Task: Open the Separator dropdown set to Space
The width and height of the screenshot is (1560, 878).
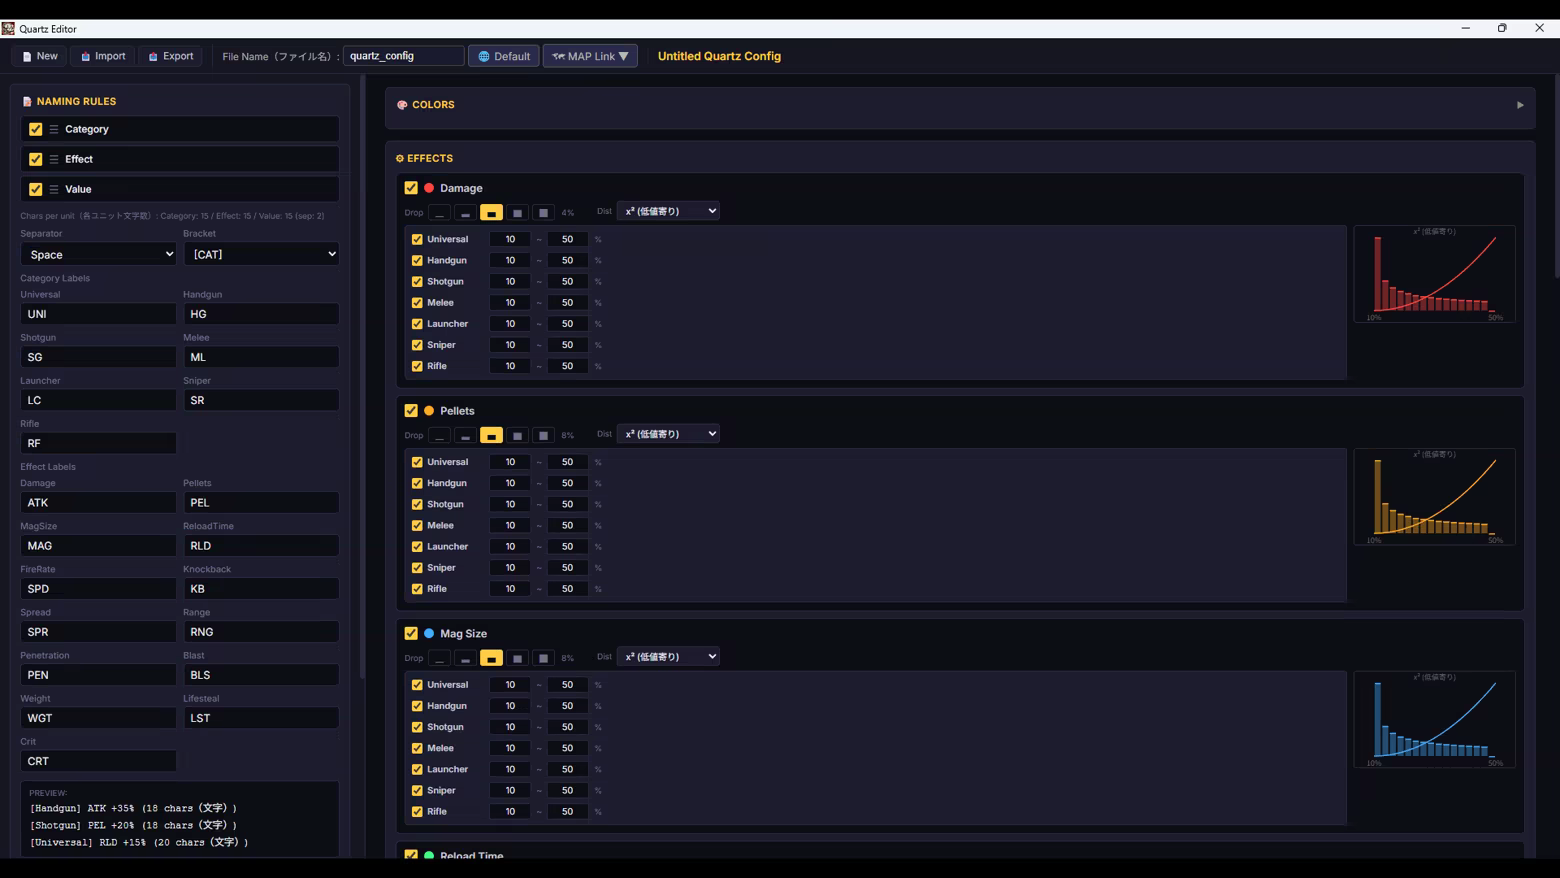Action: coord(98,254)
